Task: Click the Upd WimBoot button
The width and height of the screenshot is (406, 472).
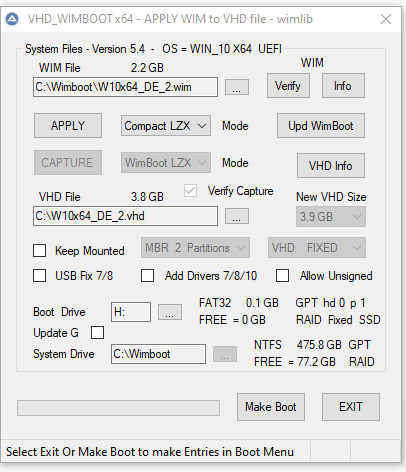Action: (321, 126)
